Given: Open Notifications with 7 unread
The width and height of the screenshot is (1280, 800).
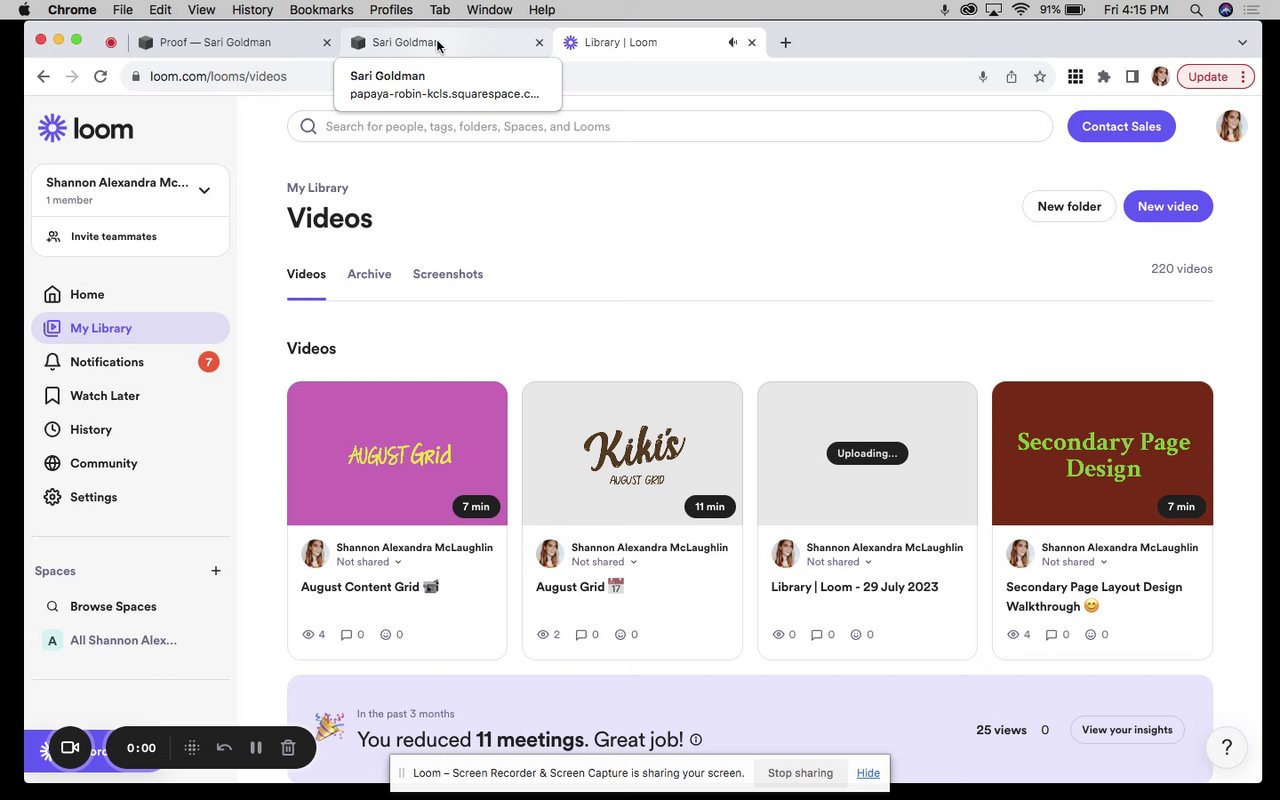Looking at the screenshot, I should [x=131, y=362].
